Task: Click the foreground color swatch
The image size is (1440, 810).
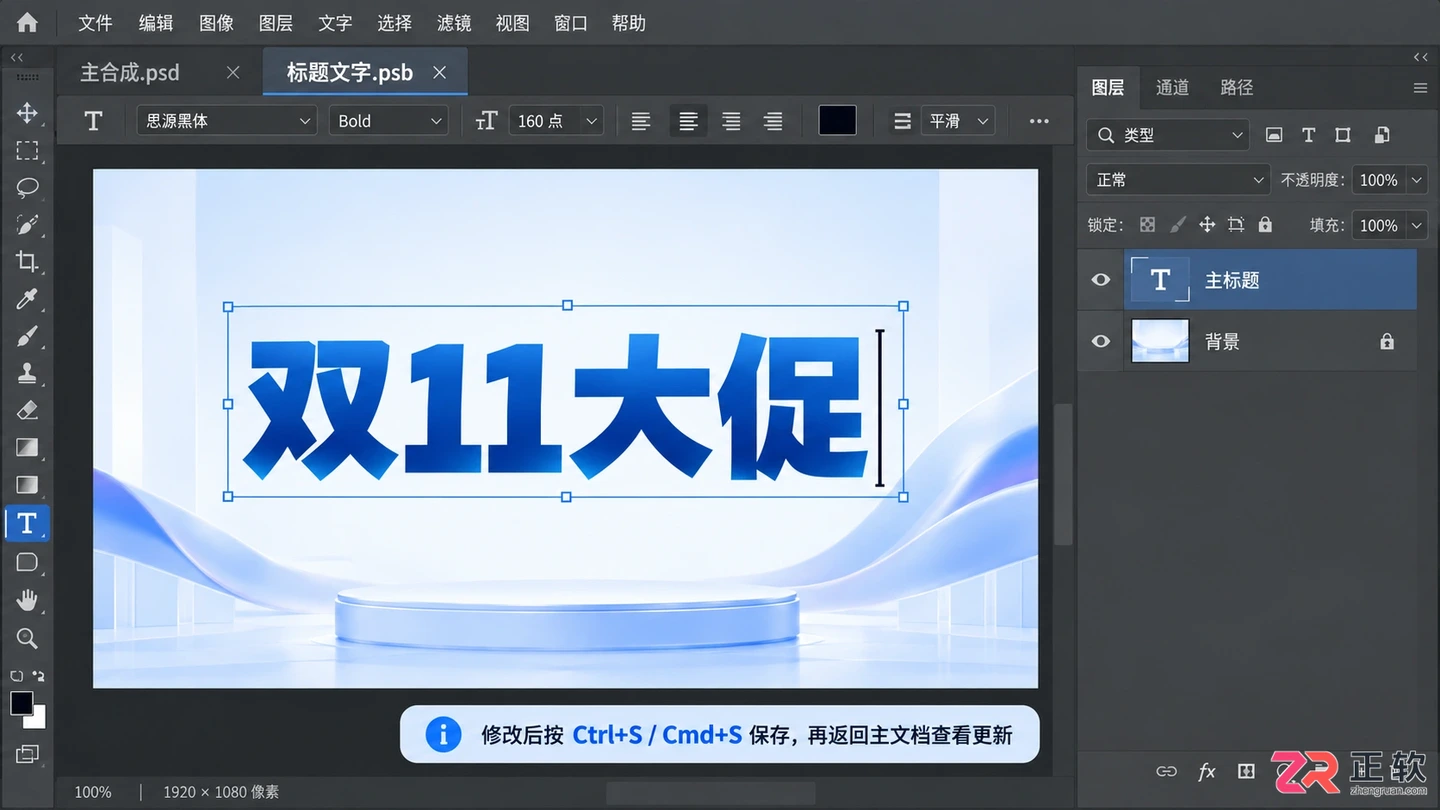Action: tap(21, 703)
